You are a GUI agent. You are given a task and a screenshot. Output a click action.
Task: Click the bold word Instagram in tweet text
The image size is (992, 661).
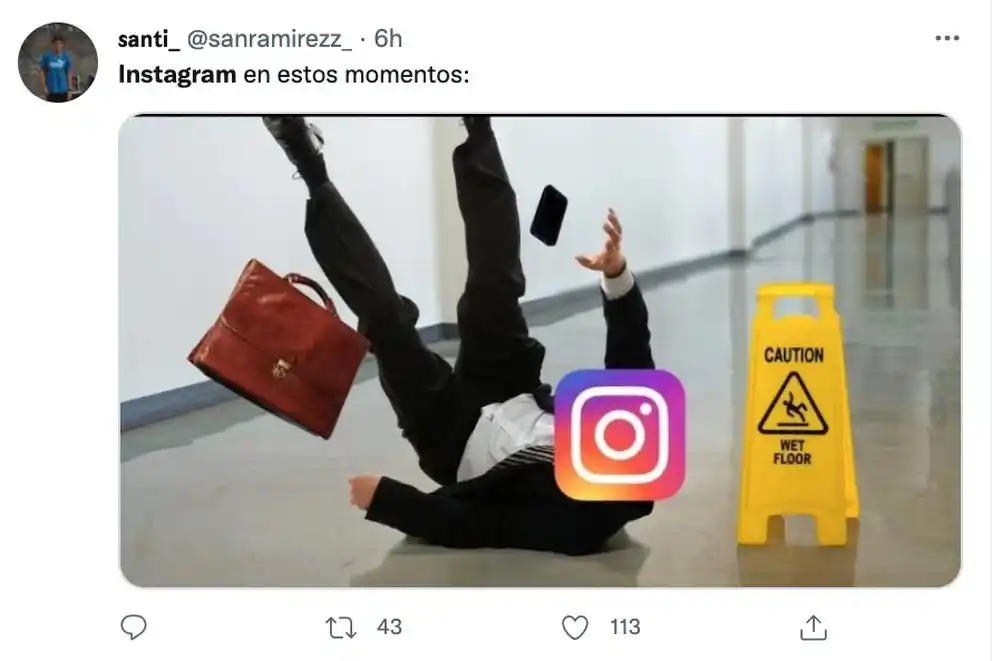177,74
